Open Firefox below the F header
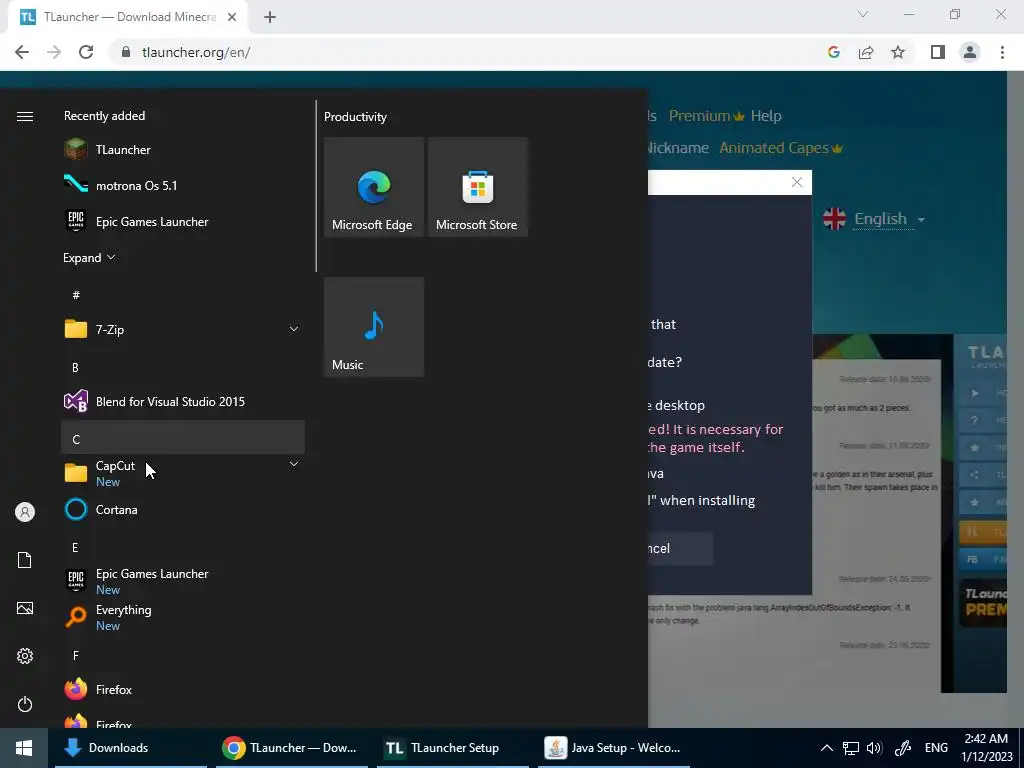Image resolution: width=1024 pixels, height=768 pixels. coord(183,689)
